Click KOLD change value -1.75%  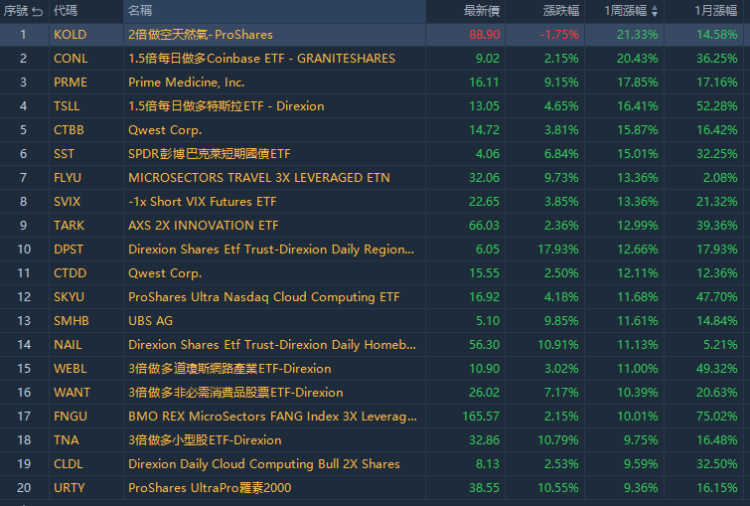pyautogui.click(x=559, y=35)
